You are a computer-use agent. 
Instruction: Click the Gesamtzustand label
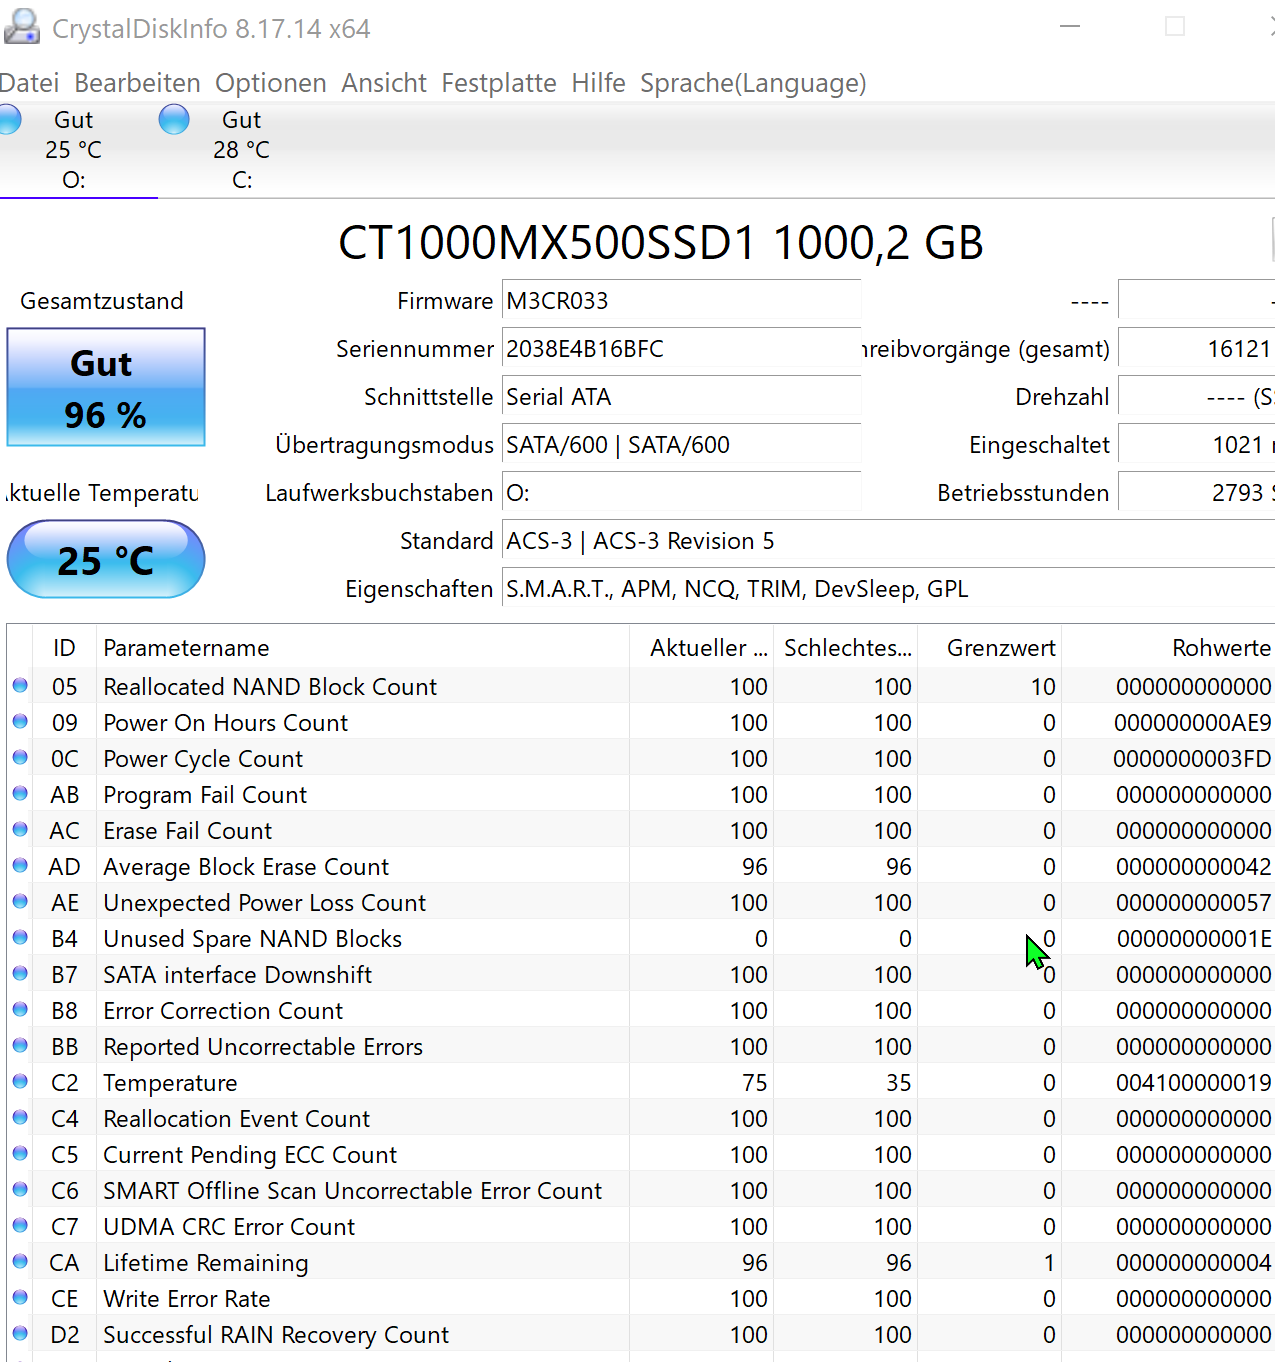click(x=102, y=301)
